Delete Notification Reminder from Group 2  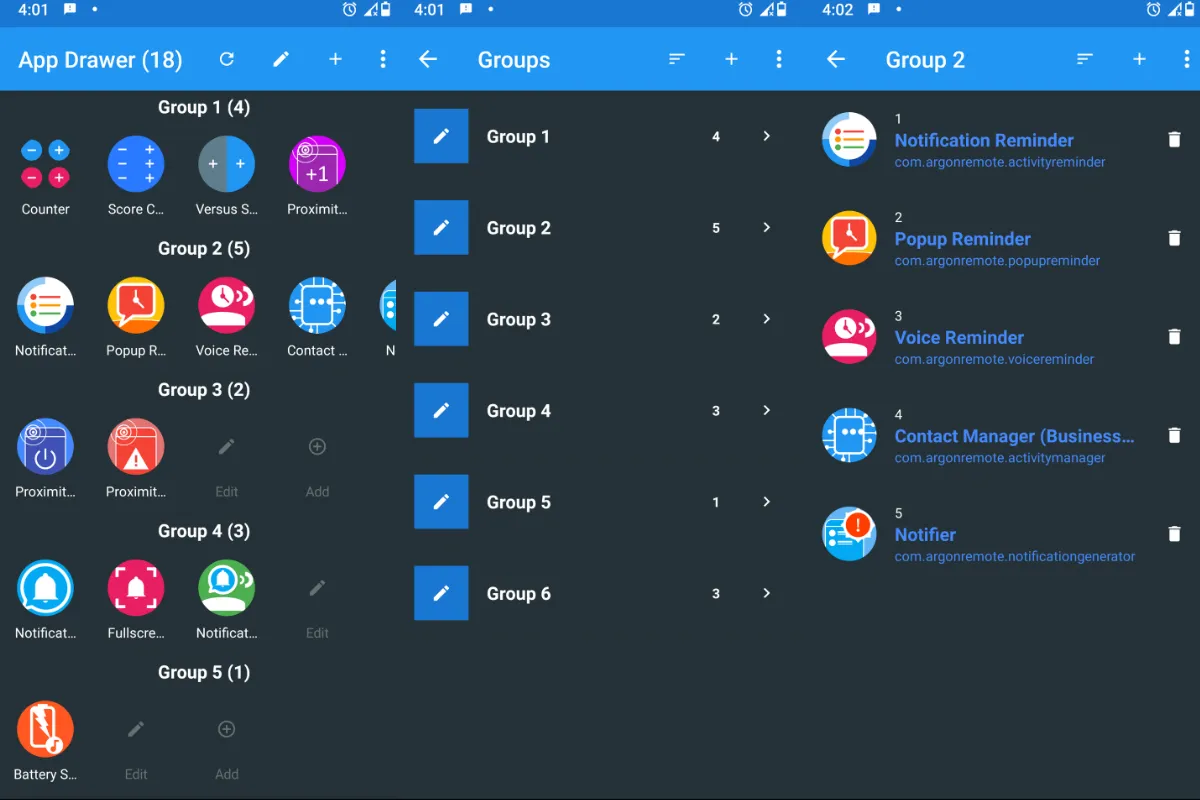tap(1174, 140)
